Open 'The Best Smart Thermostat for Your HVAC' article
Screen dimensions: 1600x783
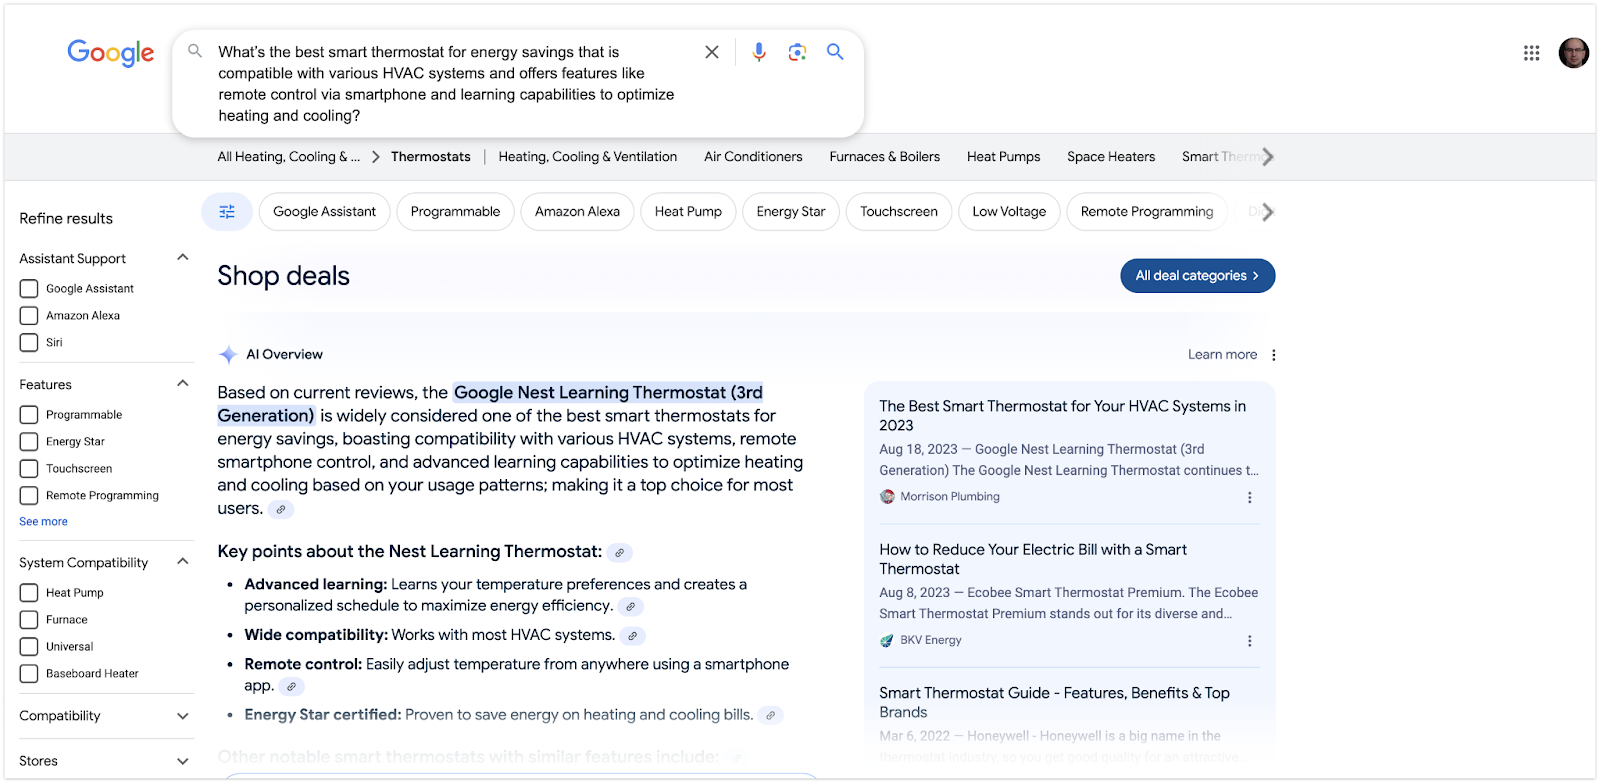1063,416
